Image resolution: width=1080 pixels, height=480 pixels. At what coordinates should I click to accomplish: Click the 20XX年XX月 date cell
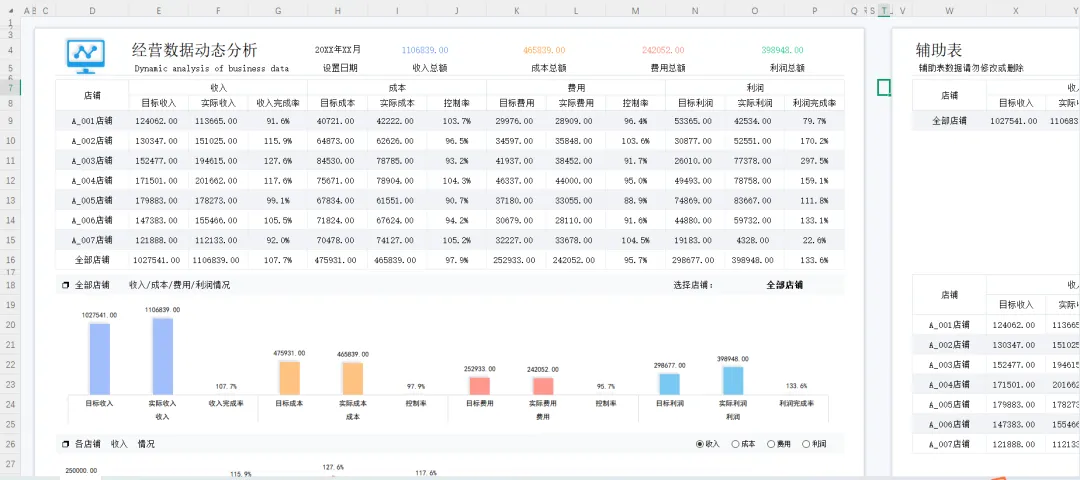tap(338, 50)
